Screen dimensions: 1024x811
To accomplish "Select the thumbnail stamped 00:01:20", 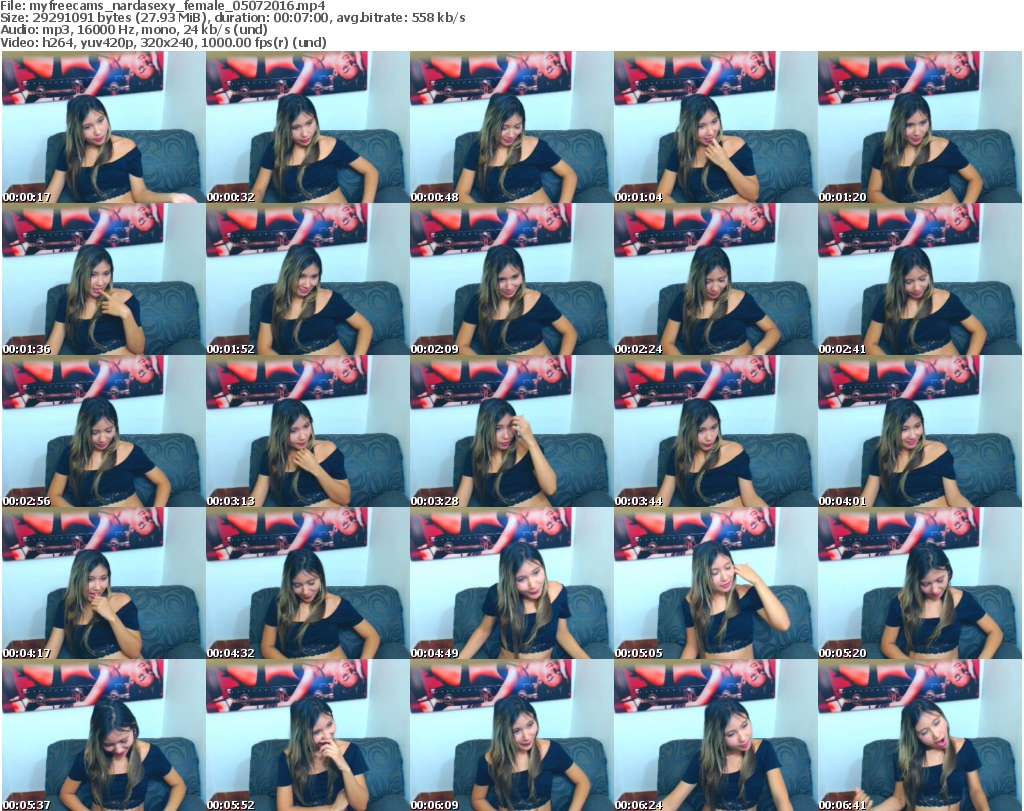I will (920, 127).
